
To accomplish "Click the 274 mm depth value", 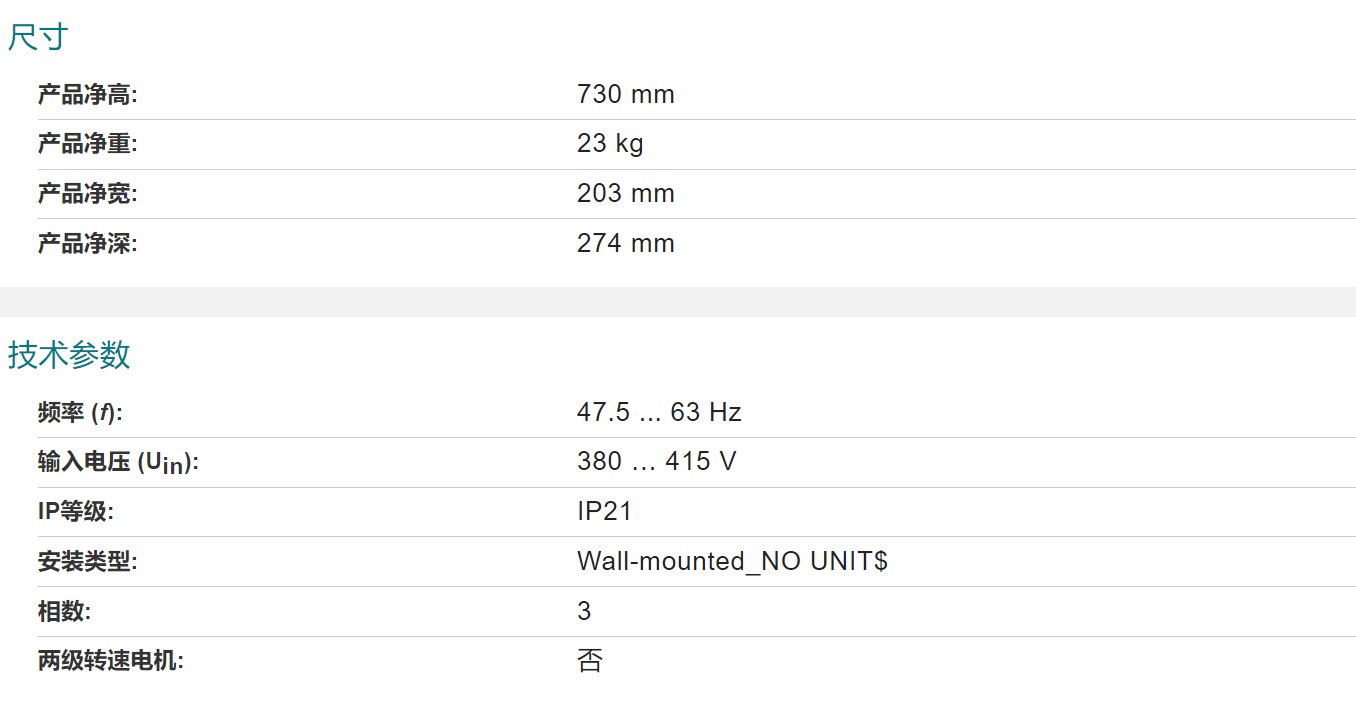I will [626, 243].
